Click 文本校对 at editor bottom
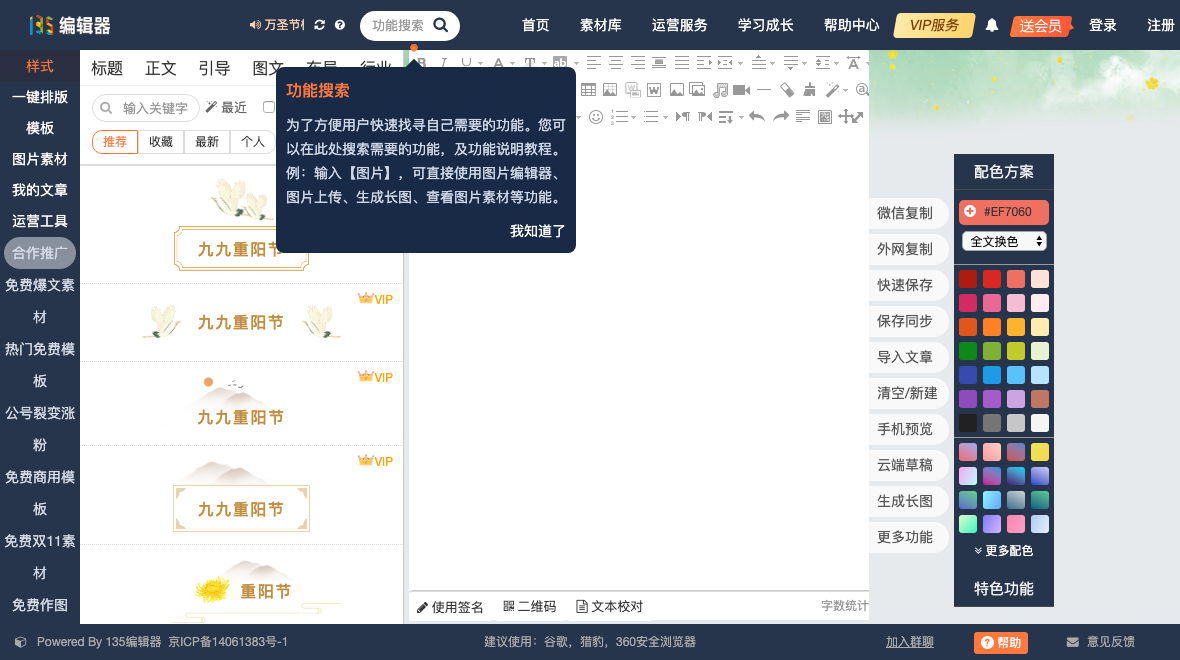The height and width of the screenshot is (660, 1180). point(610,607)
